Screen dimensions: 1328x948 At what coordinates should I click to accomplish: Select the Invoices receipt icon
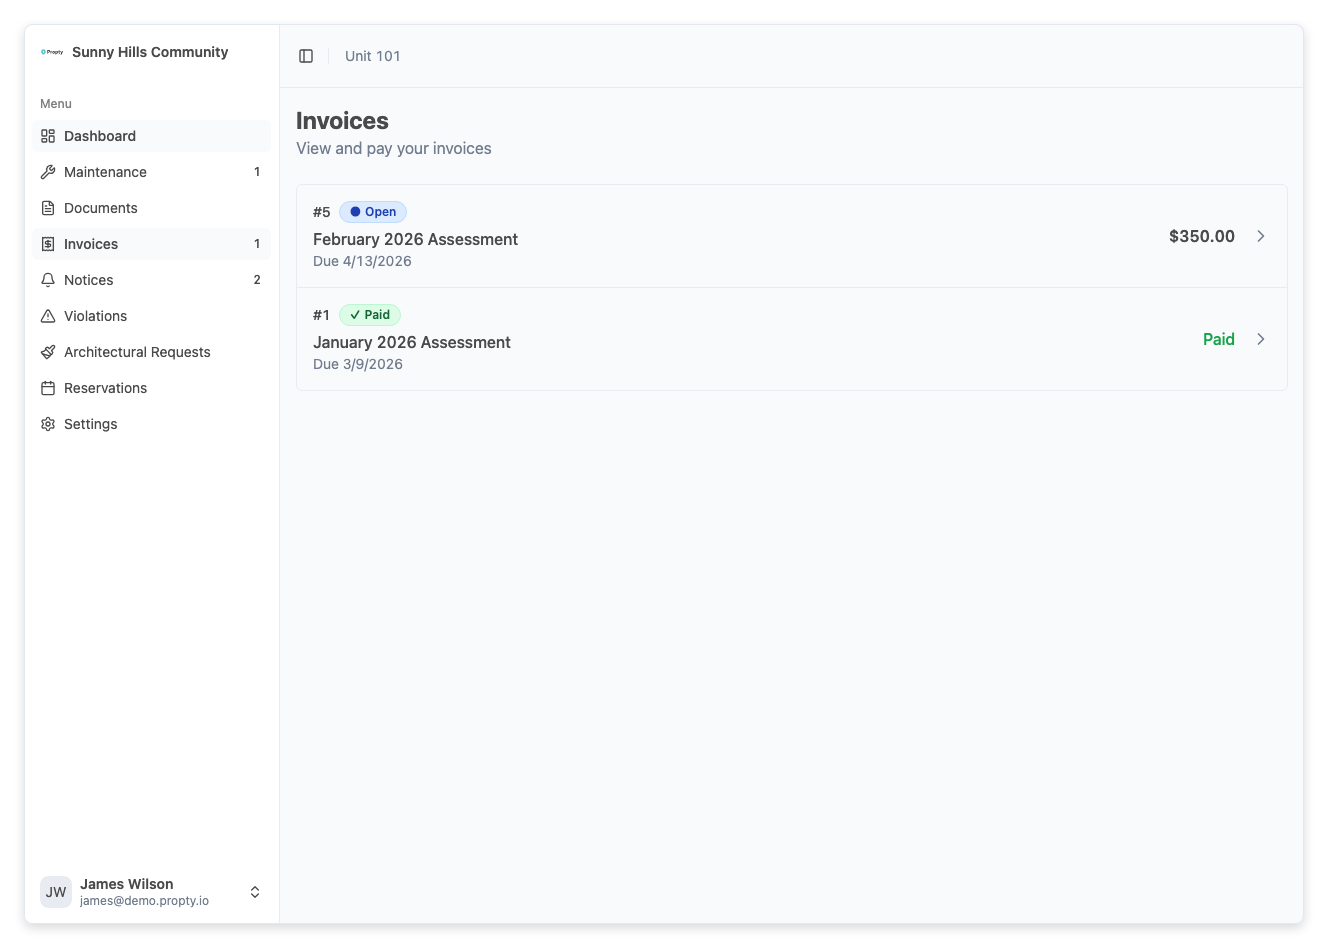(48, 244)
